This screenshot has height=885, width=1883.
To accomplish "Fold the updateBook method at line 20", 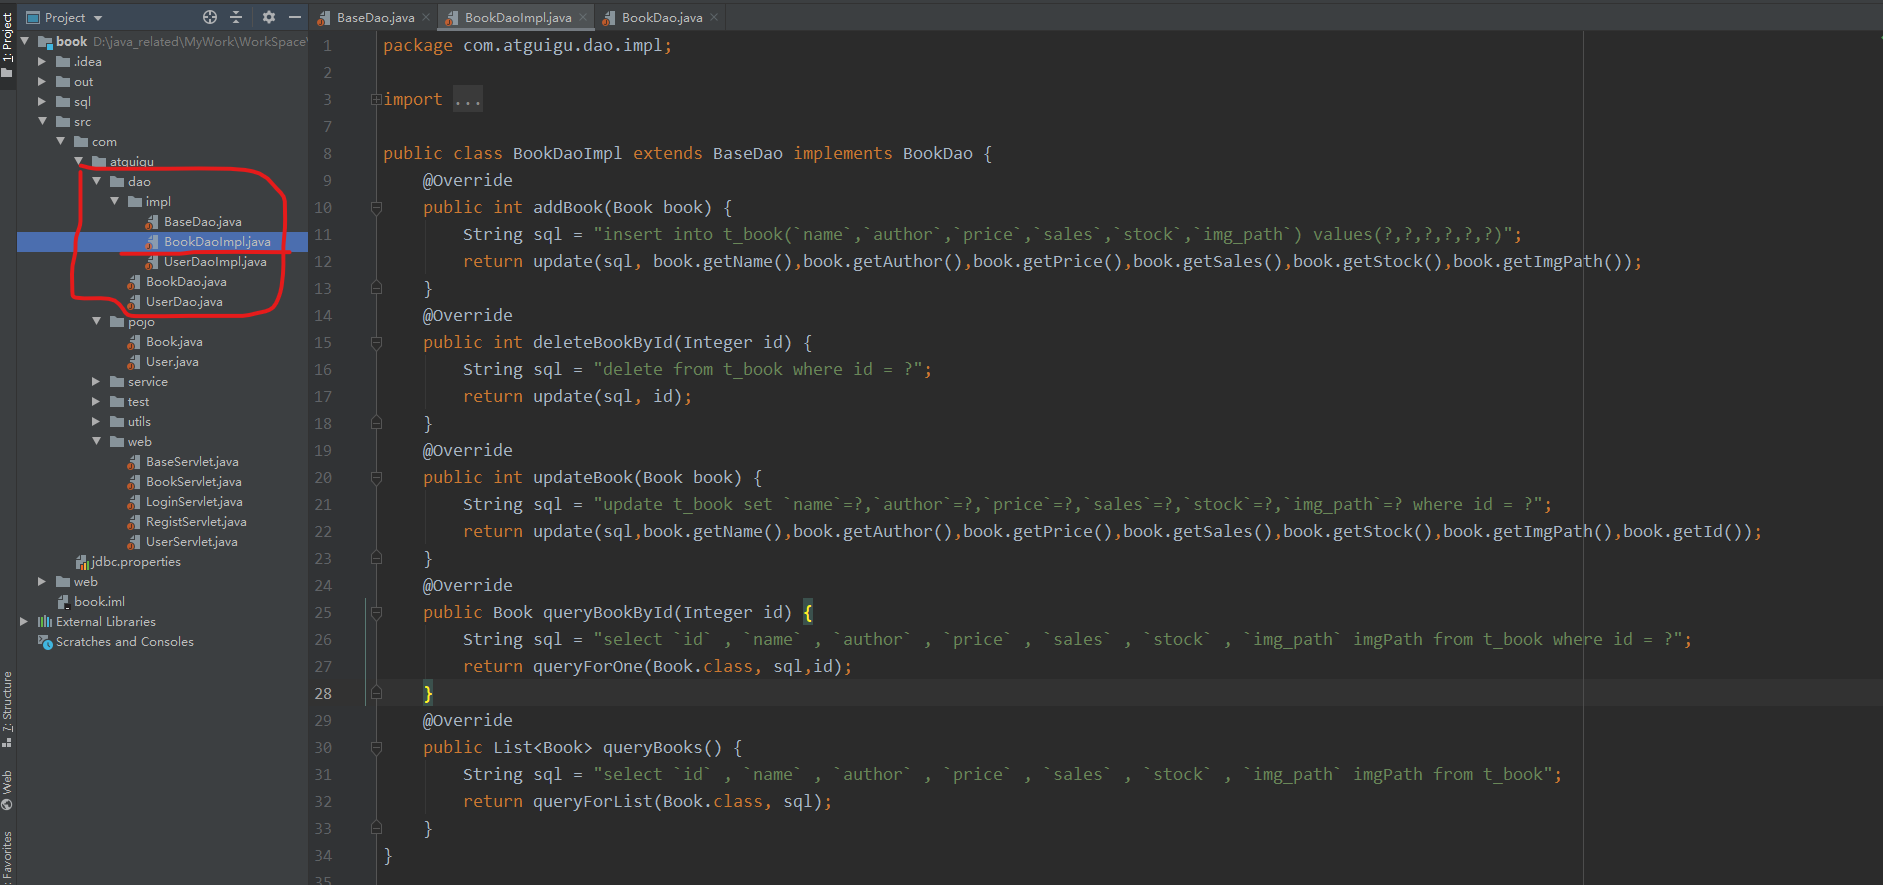I will point(376,477).
